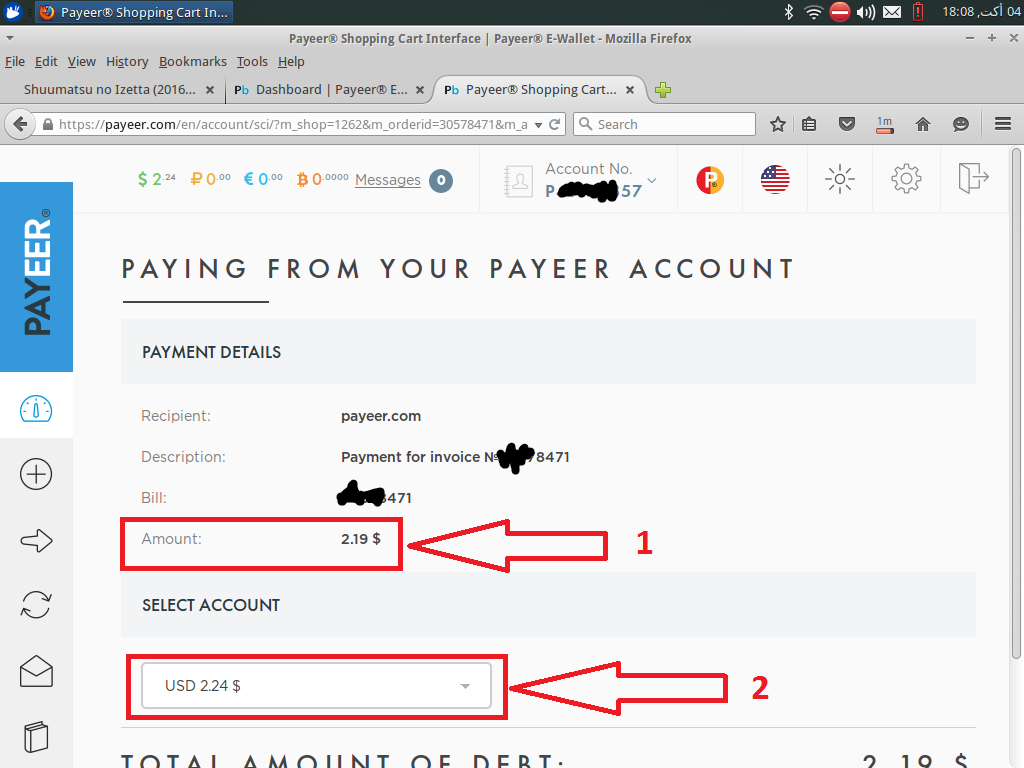Change language via US flag icon
The width and height of the screenshot is (1024, 768).
click(x=775, y=180)
